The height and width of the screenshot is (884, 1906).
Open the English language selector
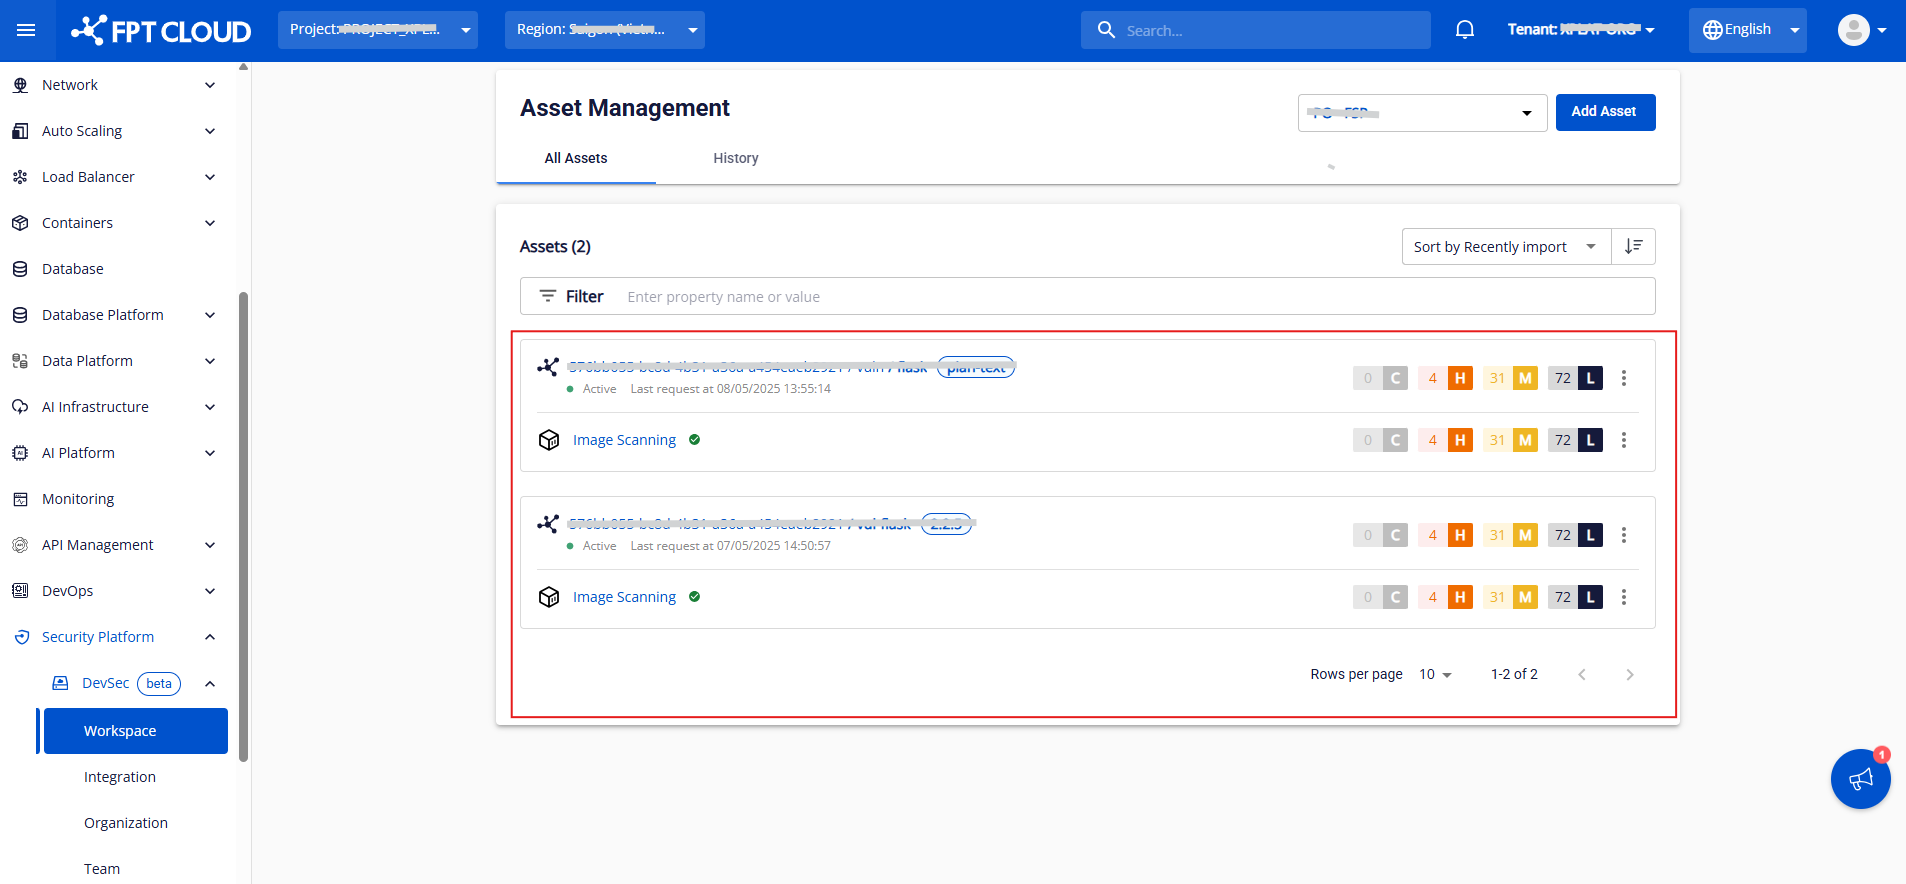click(1747, 30)
